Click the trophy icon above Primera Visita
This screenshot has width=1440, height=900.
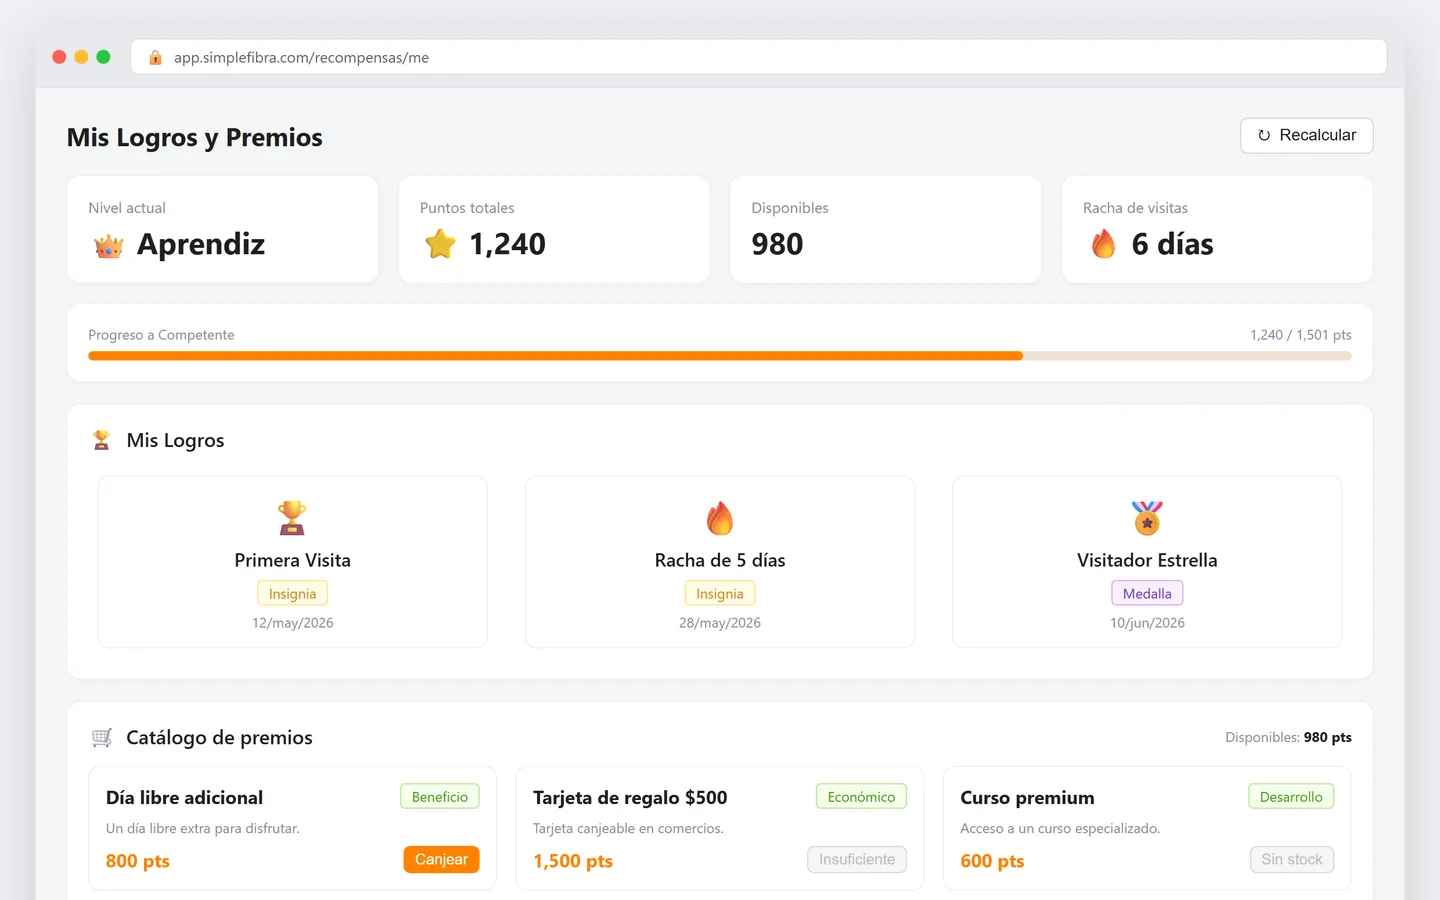tap(292, 518)
